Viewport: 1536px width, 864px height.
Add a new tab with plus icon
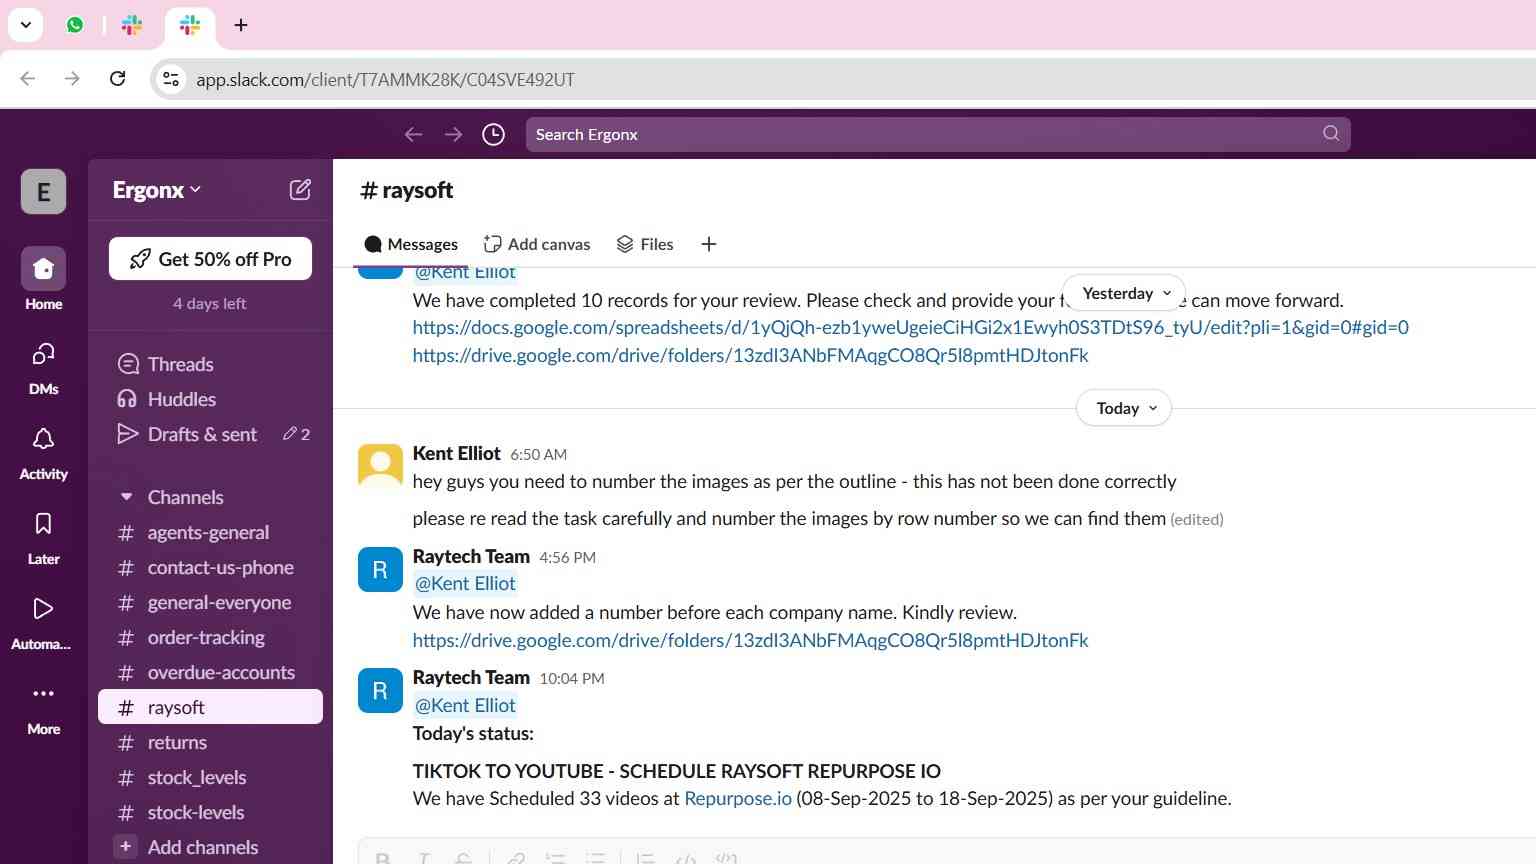pos(709,244)
